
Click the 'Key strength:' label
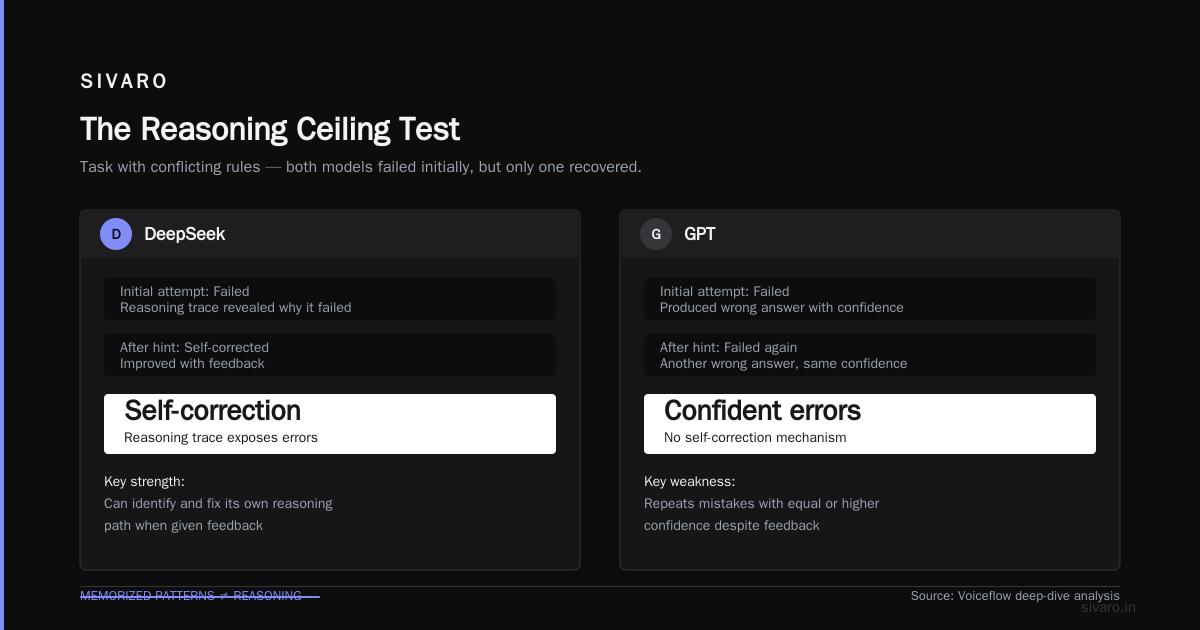point(144,482)
